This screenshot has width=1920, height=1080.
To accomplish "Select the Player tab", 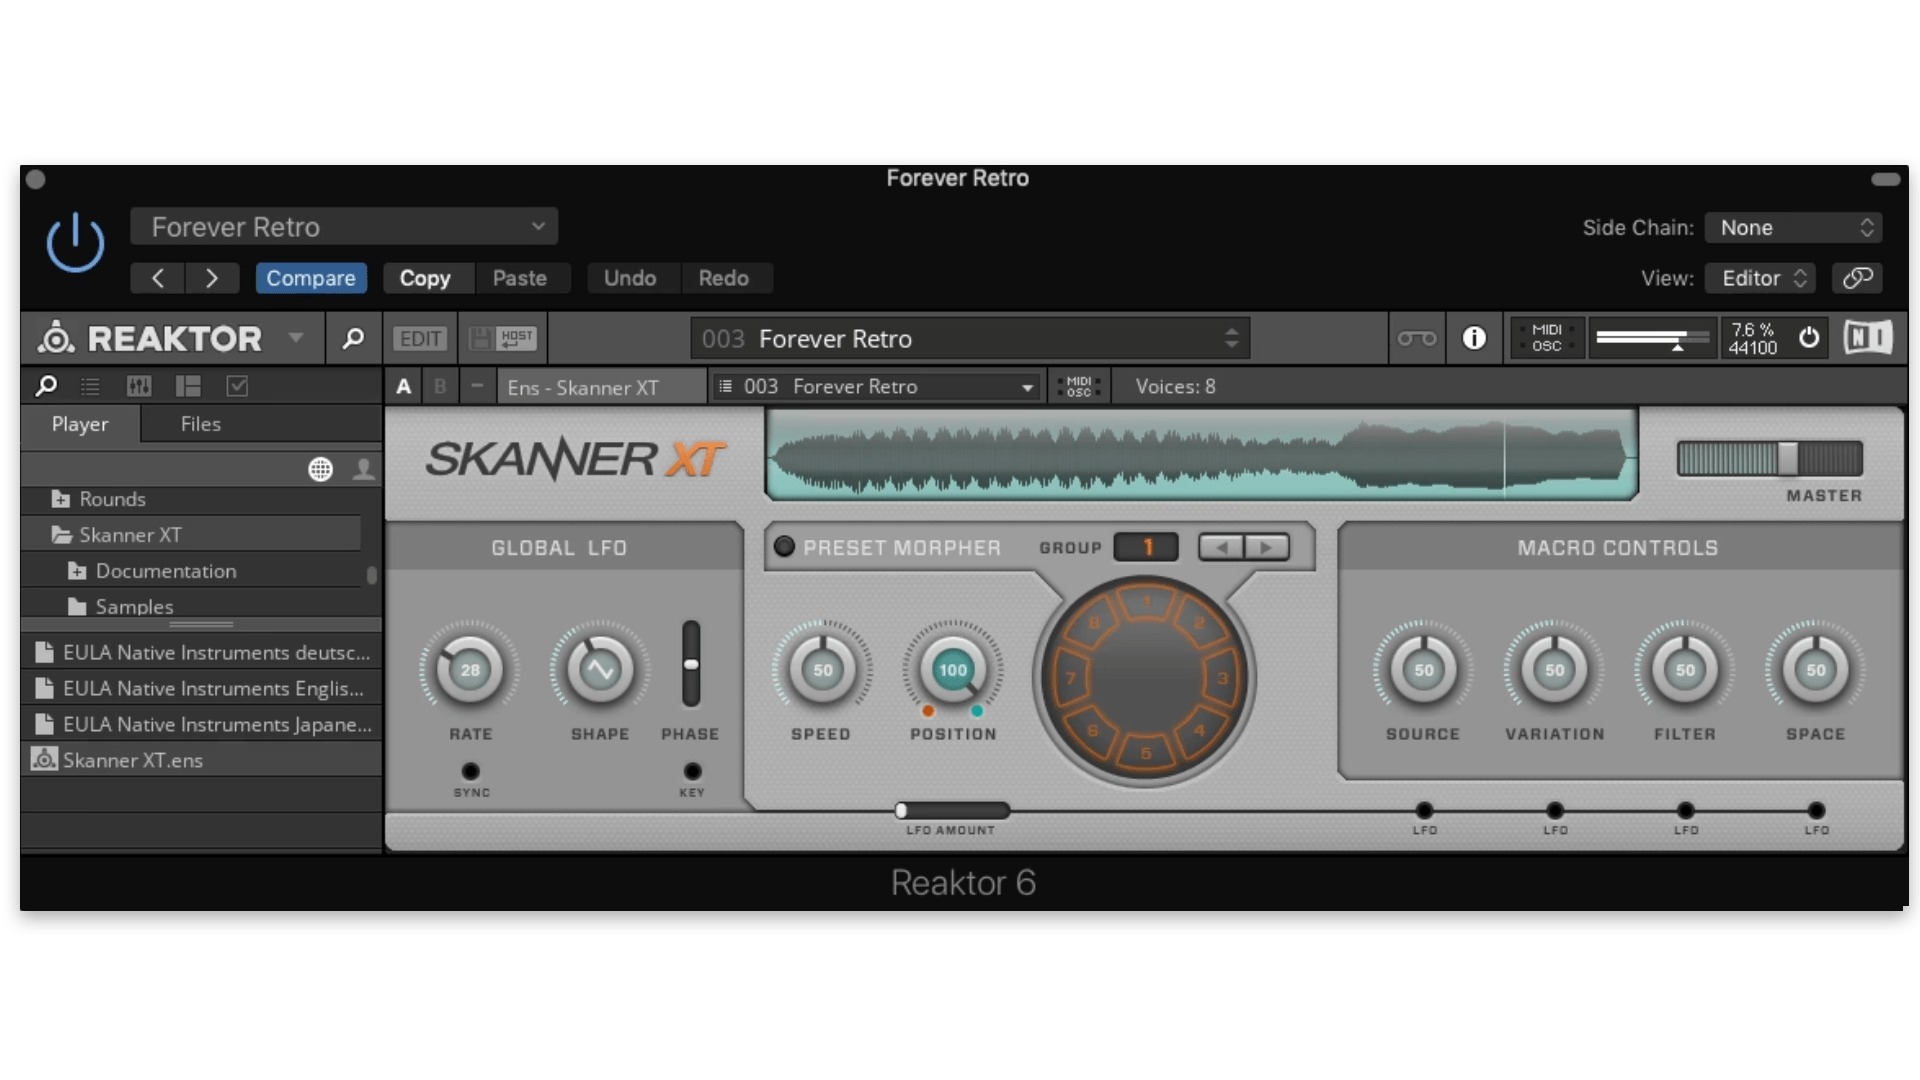I will coord(80,424).
